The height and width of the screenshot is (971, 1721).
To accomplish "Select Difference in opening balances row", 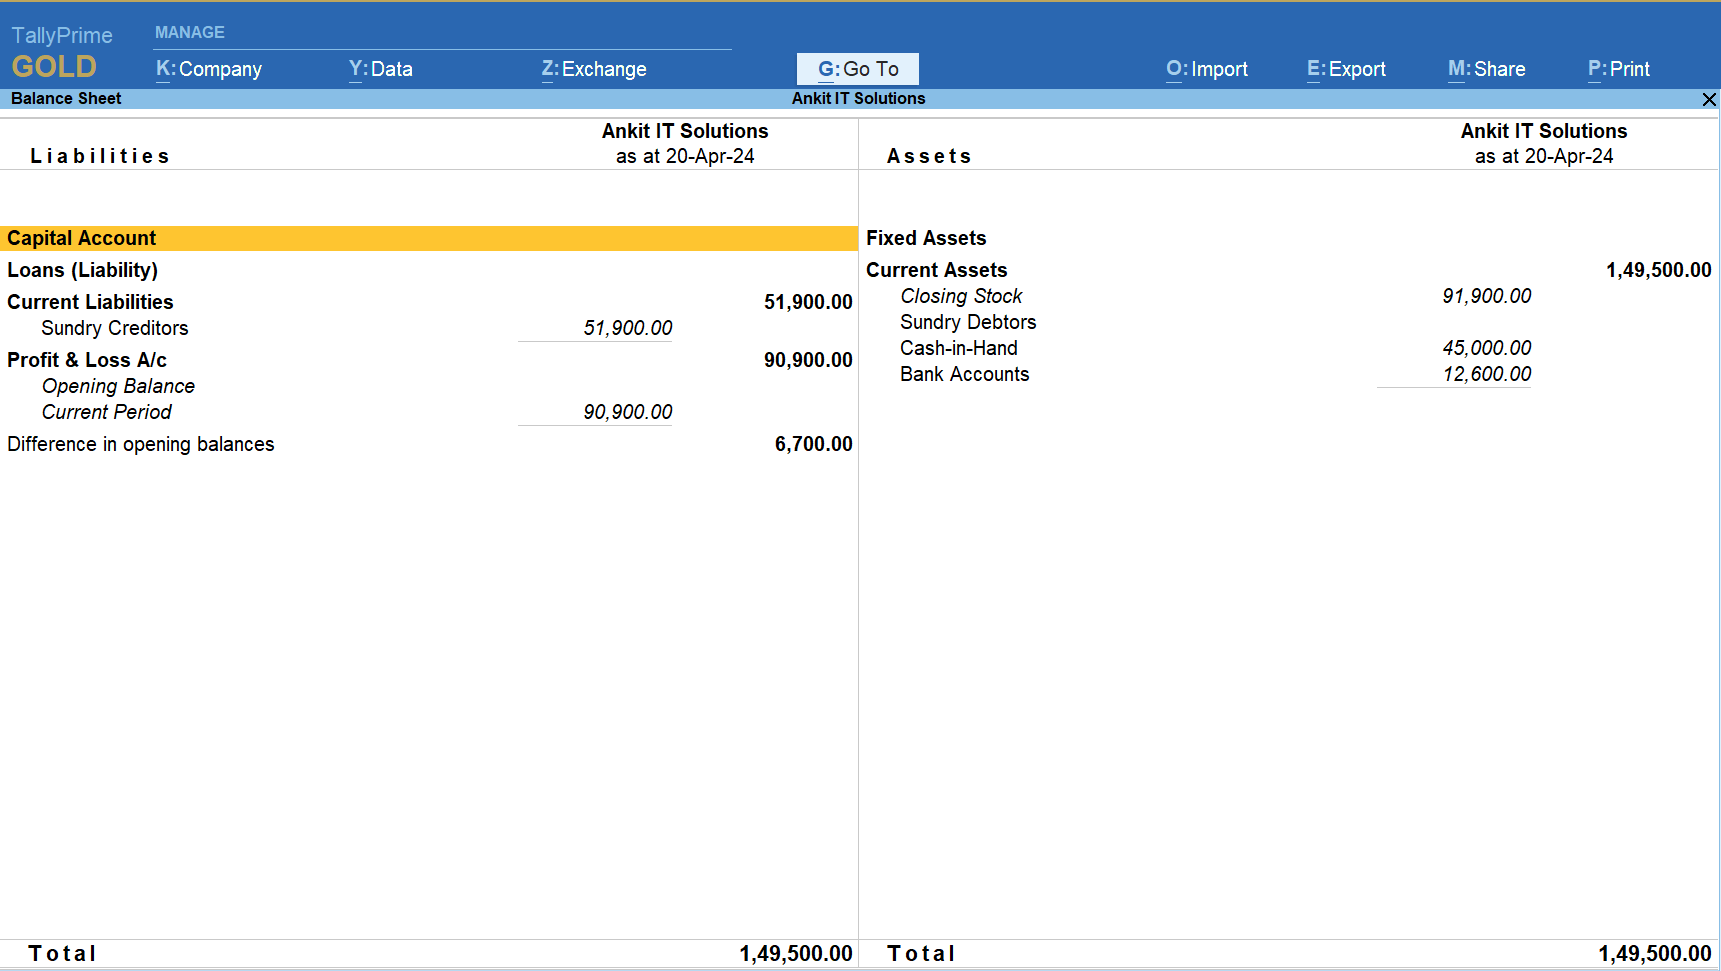I will [140, 444].
